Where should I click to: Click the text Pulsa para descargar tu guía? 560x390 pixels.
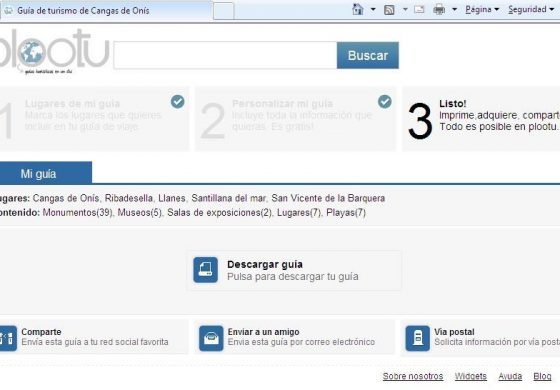coord(293,276)
